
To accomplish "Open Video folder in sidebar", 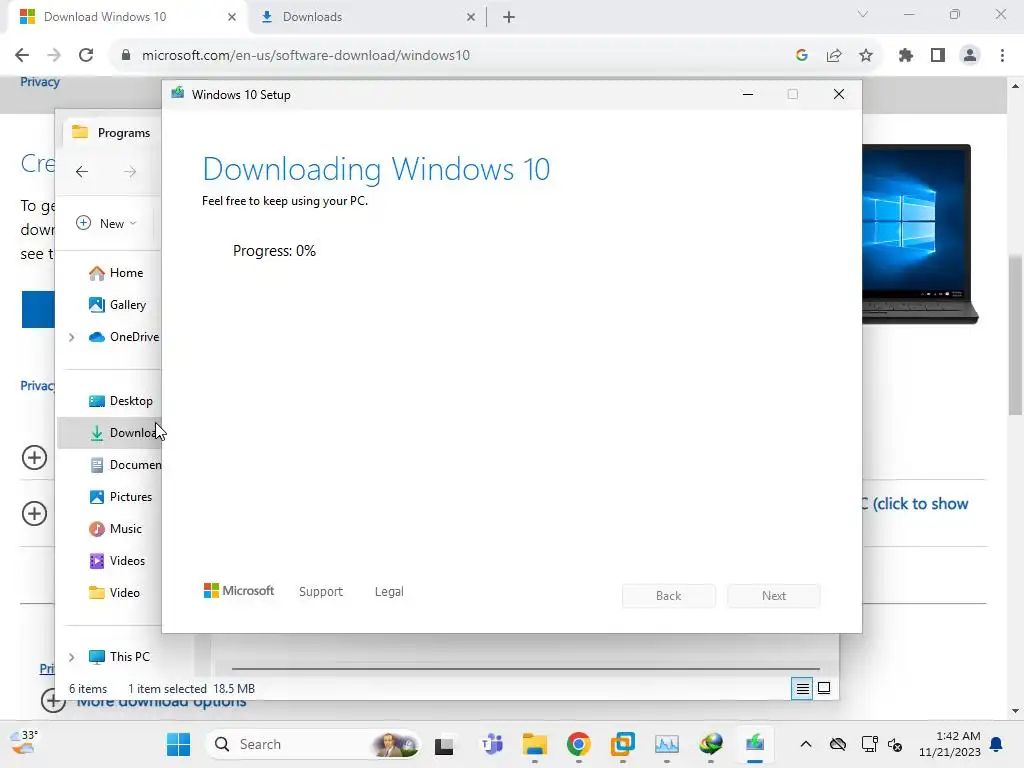I will pyautogui.click(x=114, y=593).
